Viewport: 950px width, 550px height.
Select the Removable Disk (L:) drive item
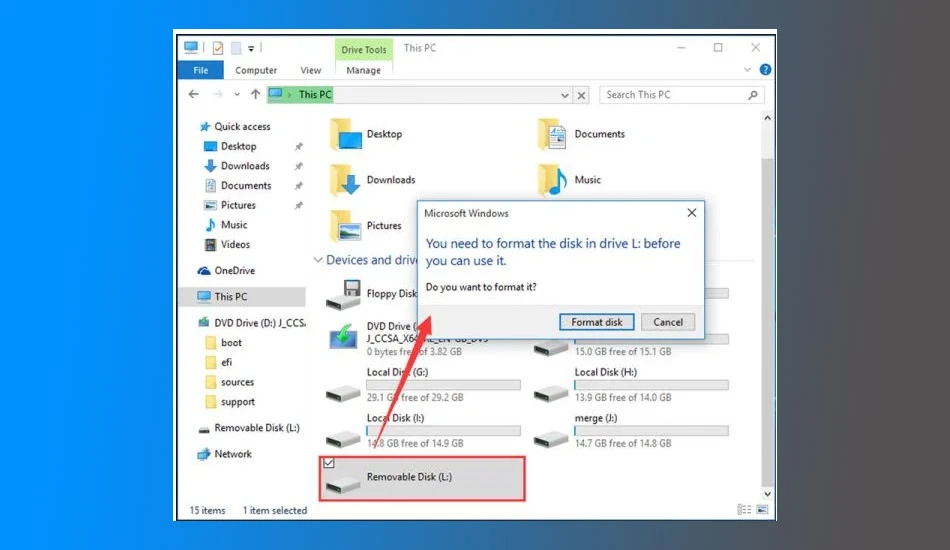point(422,479)
